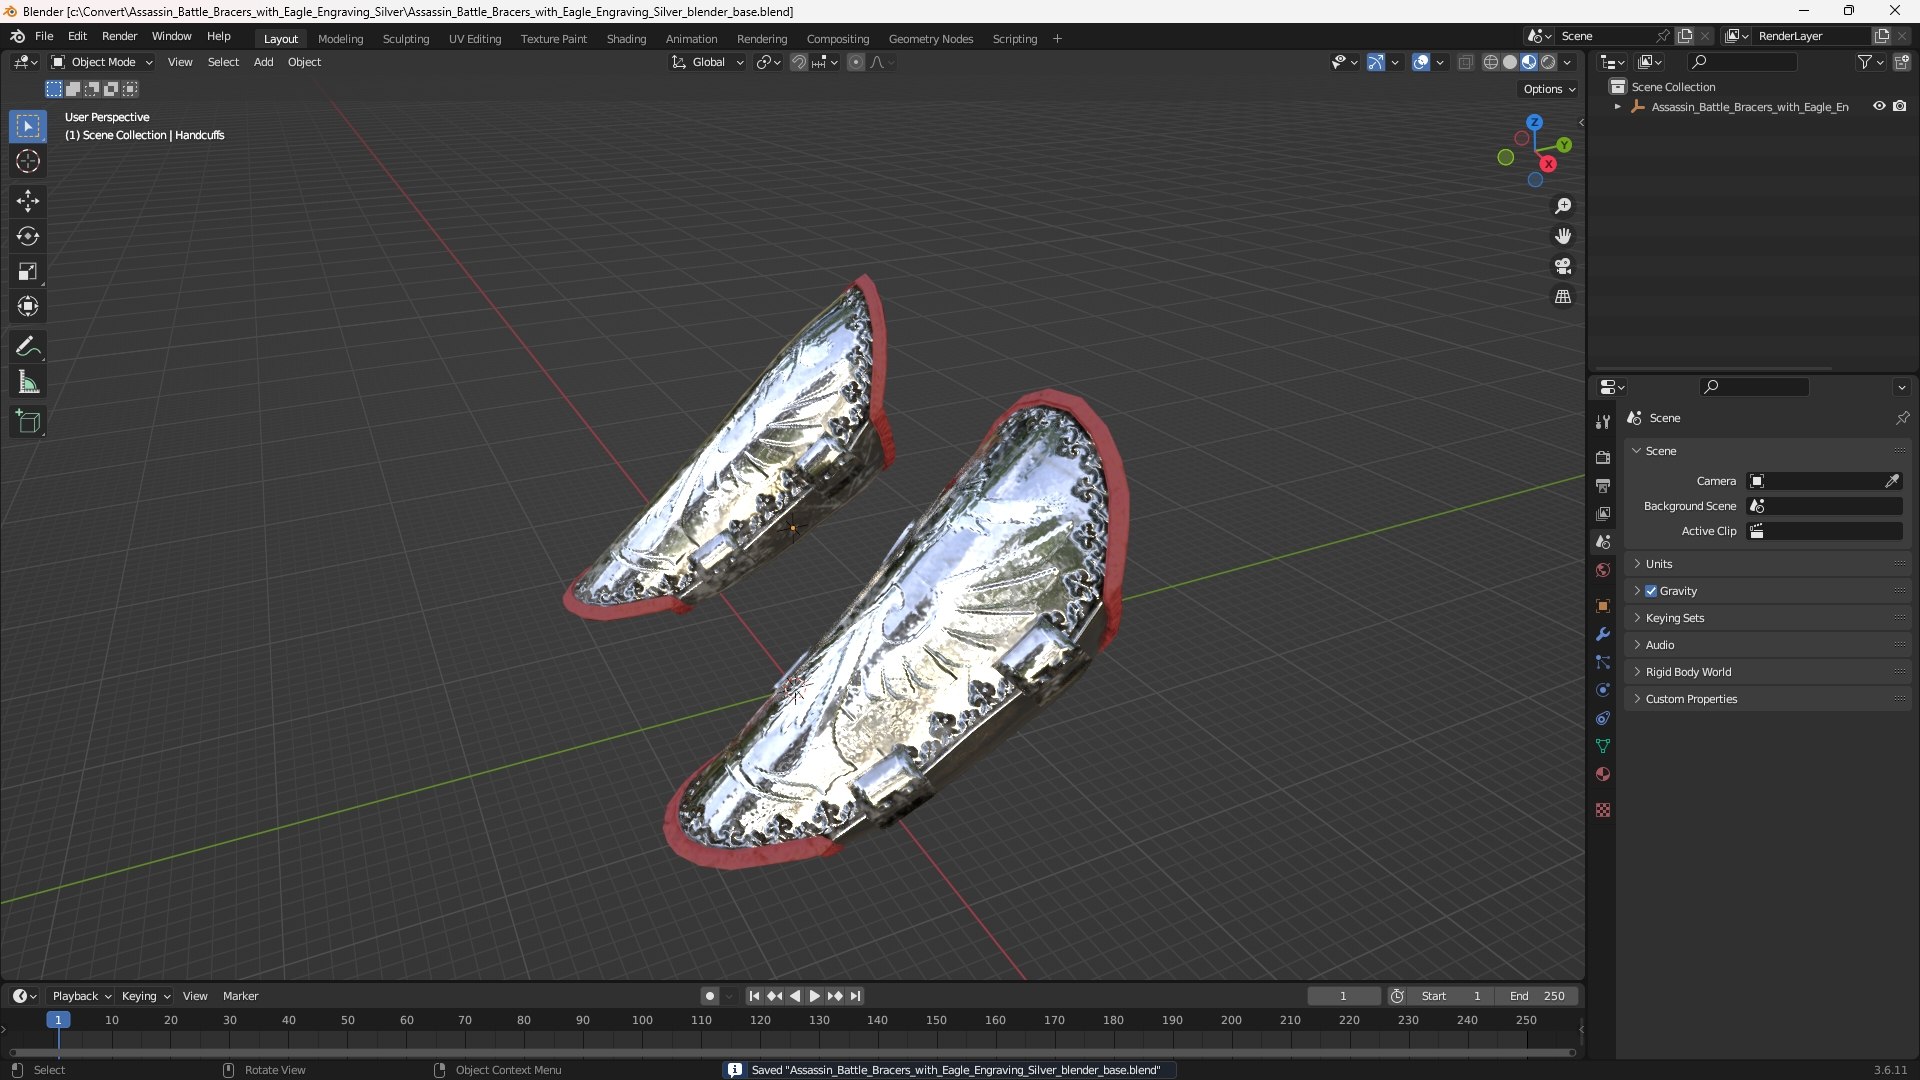Select the Move tool
The image size is (1920, 1080).
(x=28, y=201)
